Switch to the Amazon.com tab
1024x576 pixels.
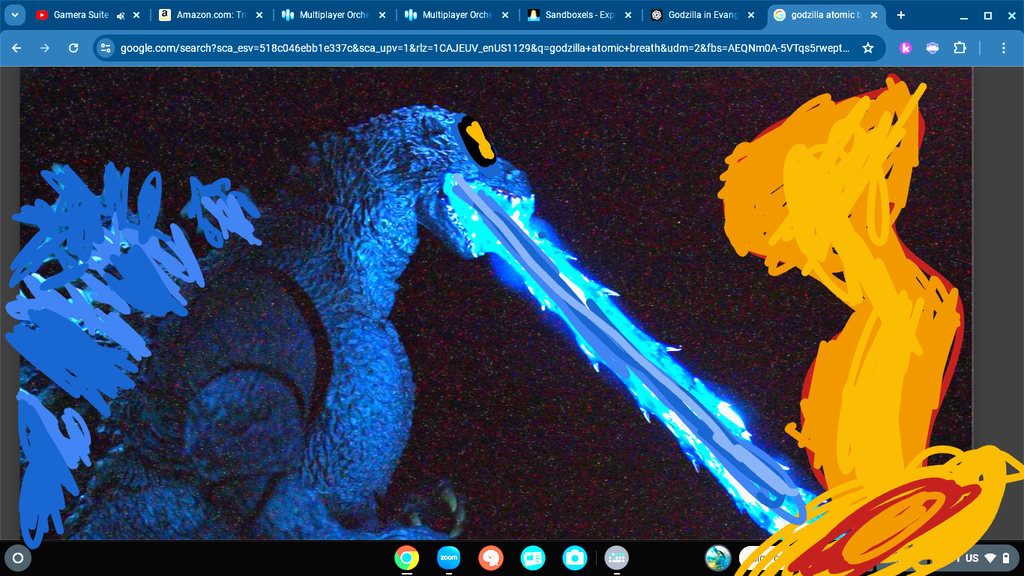tap(211, 14)
